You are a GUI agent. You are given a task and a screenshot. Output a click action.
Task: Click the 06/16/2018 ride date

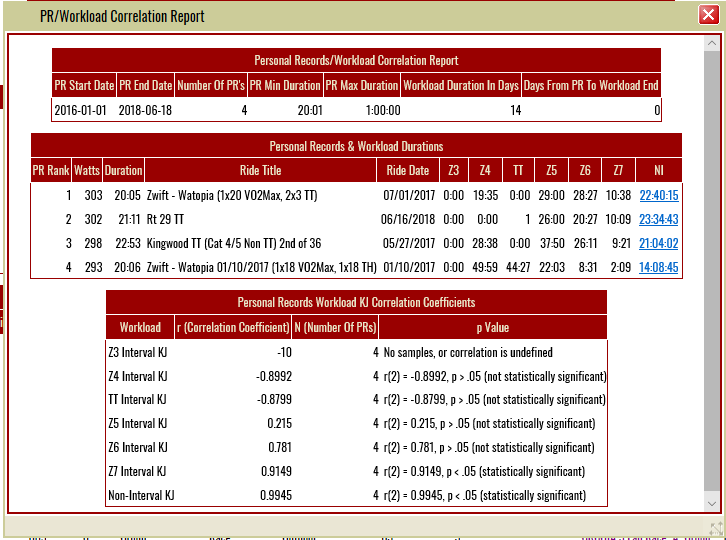[x=407, y=219]
